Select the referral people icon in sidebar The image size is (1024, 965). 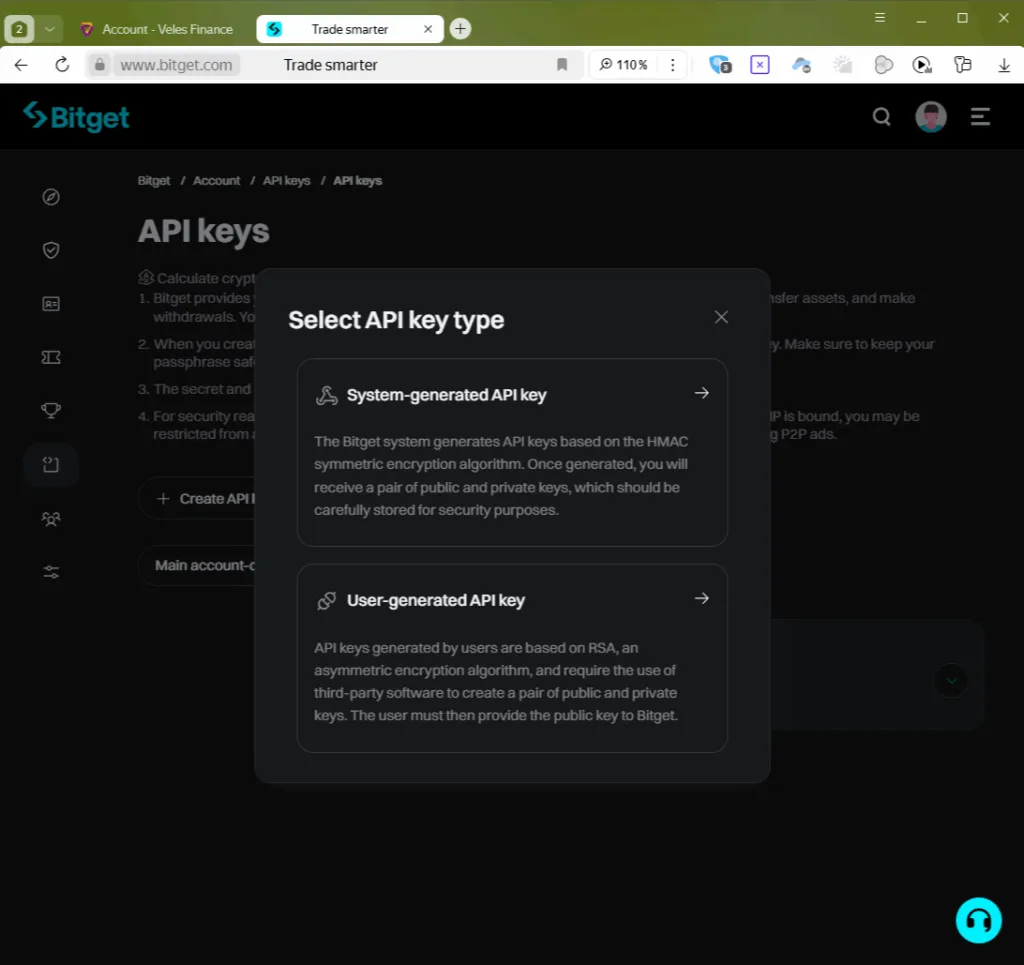tap(50, 518)
